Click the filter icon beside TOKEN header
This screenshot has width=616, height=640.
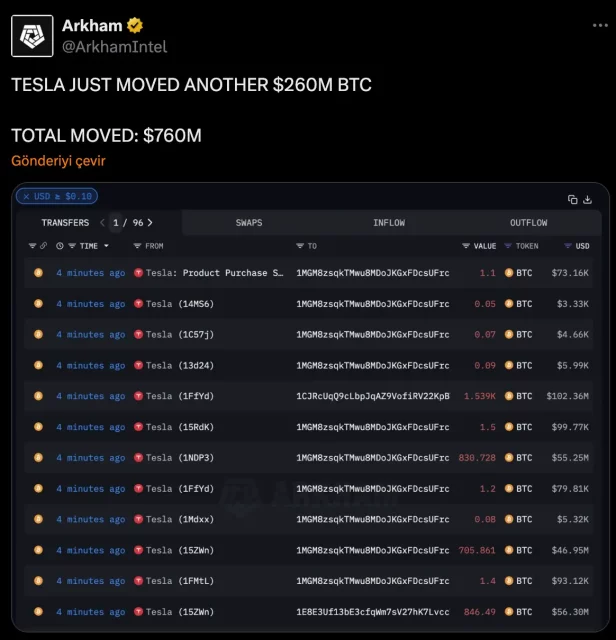point(508,246)
